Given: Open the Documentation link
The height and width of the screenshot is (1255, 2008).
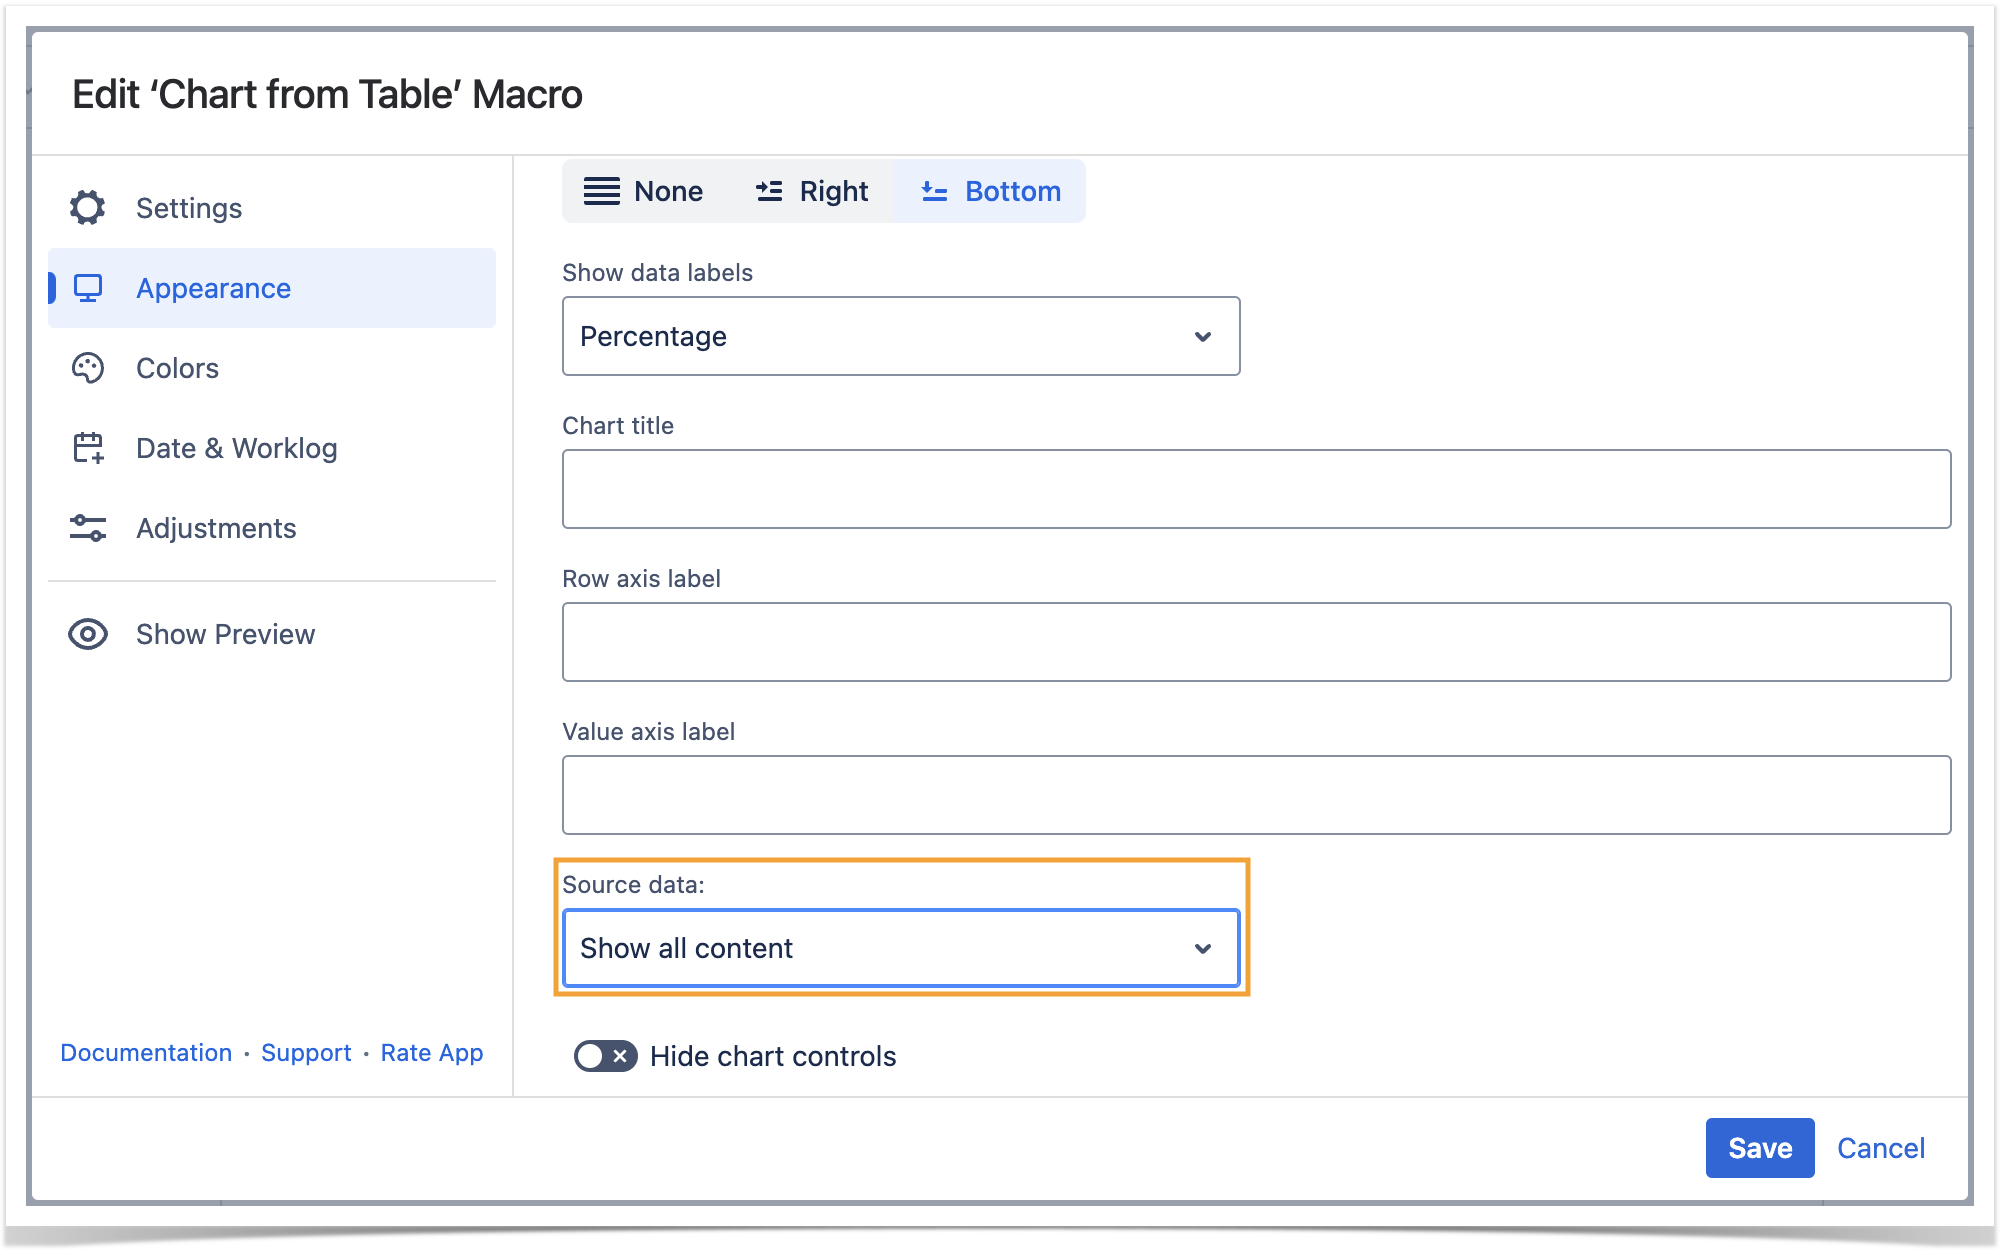Looking at the screenshot, I should (146, 1053).
